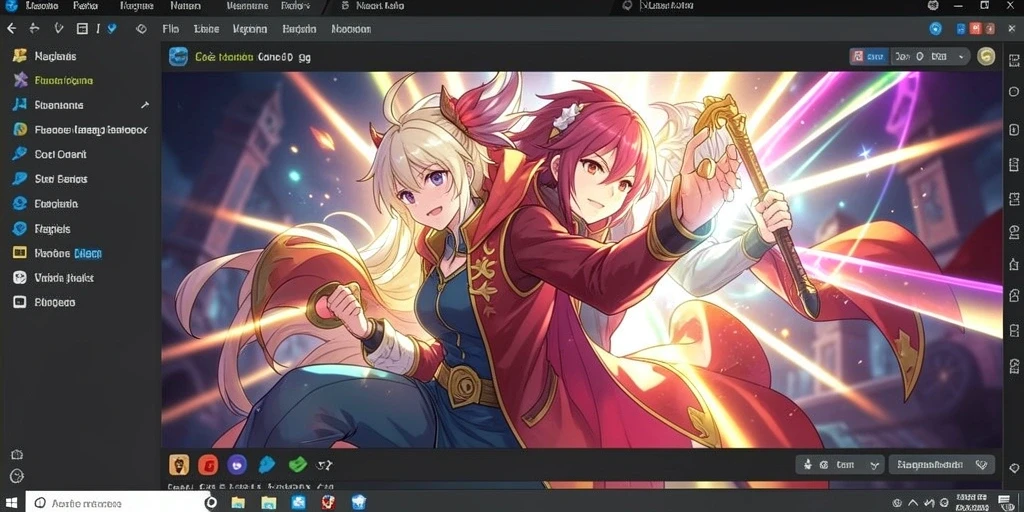
Task: Click the blue tag icon under the image
Action: (x=267, y=464)
